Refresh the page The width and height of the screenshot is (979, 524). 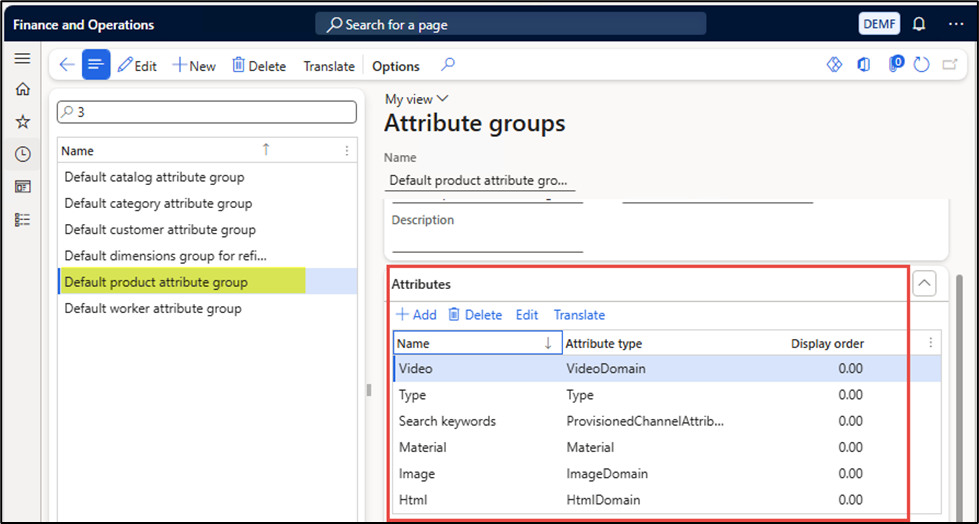[x=922, y=65]
